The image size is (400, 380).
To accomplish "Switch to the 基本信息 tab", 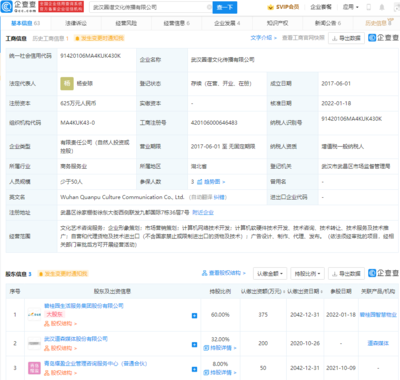I will pos(25,23).
